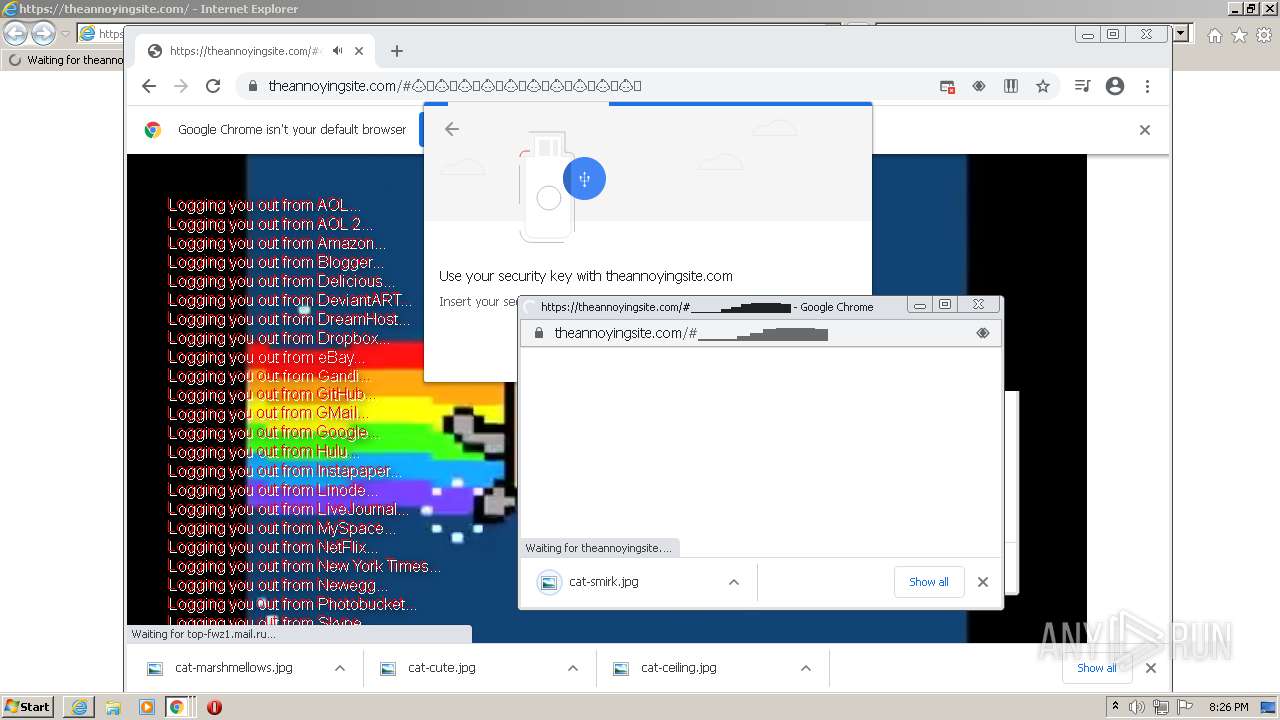Viewport: 1280px width, 720px height.
Task: Open the media control icon in Chrome's toolbar
Action: click(1082, 86)
